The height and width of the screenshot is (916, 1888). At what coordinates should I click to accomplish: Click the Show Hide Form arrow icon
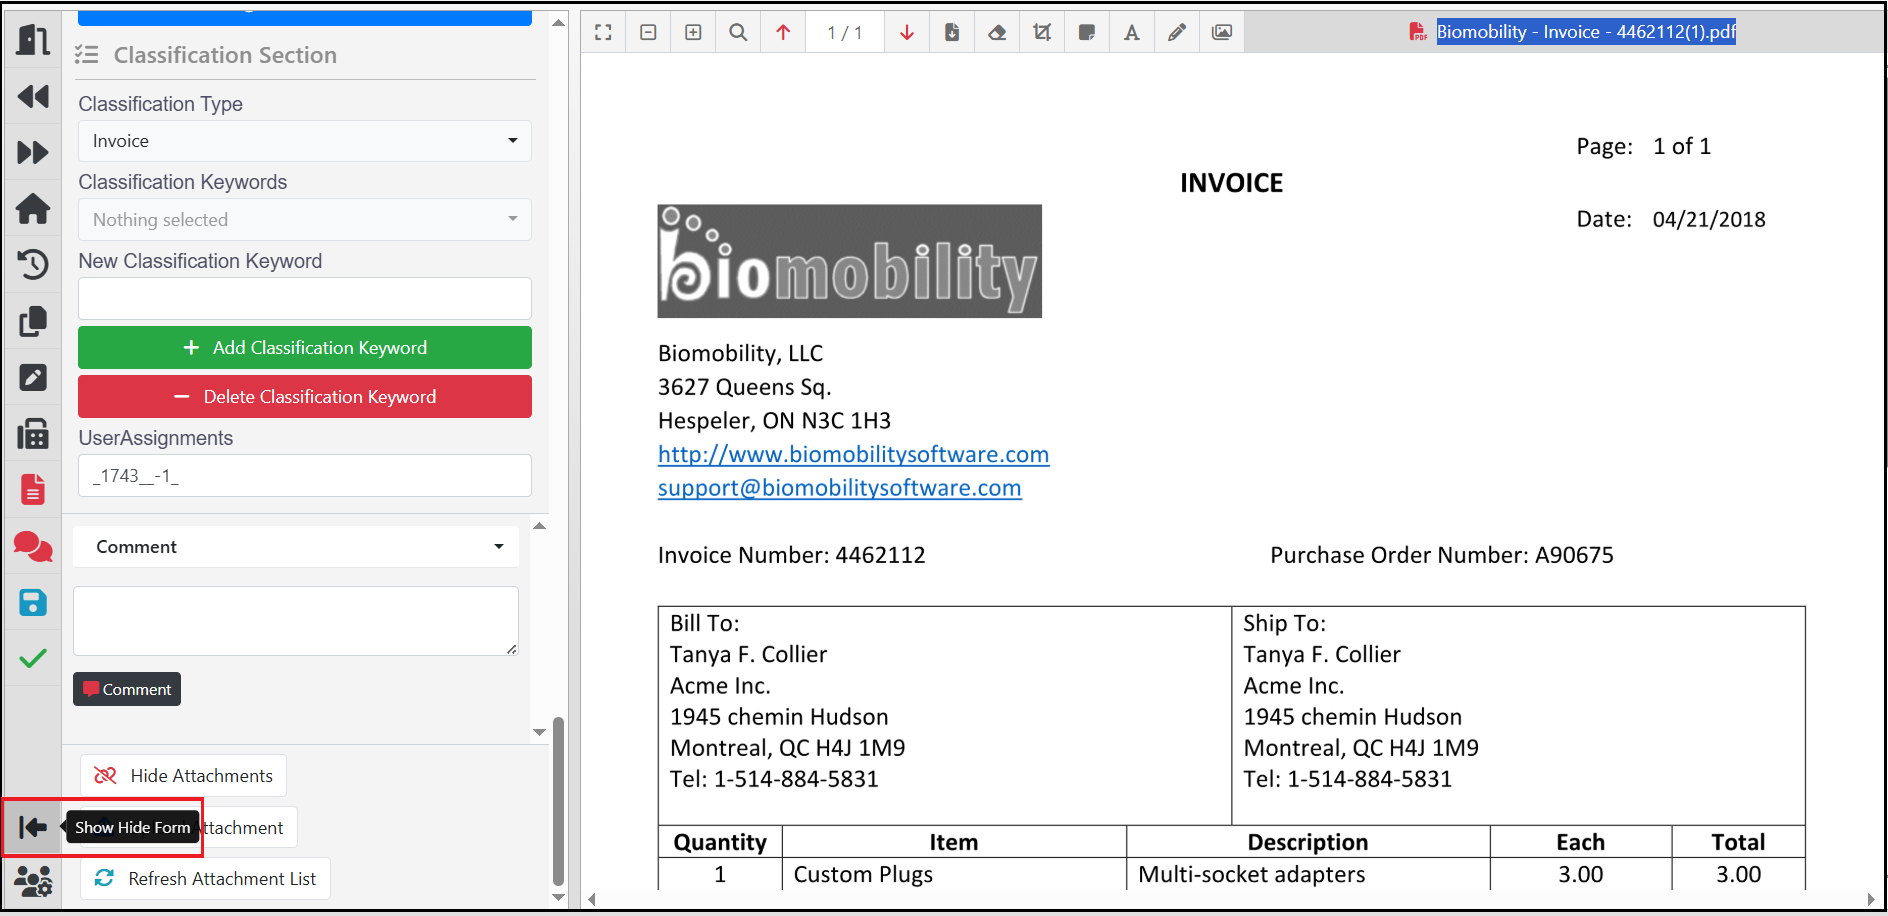click(x=33, y=827)
